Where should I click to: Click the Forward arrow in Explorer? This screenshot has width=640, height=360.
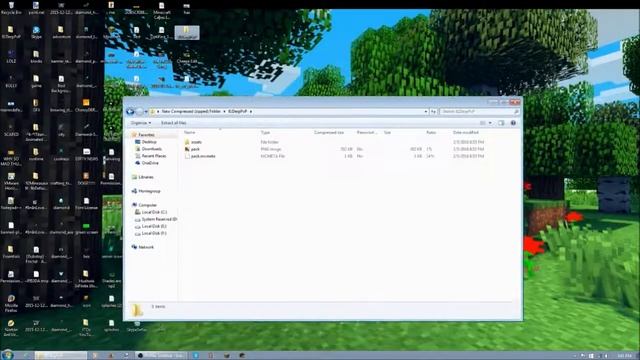pyautogui.click(x=140, y=111)
